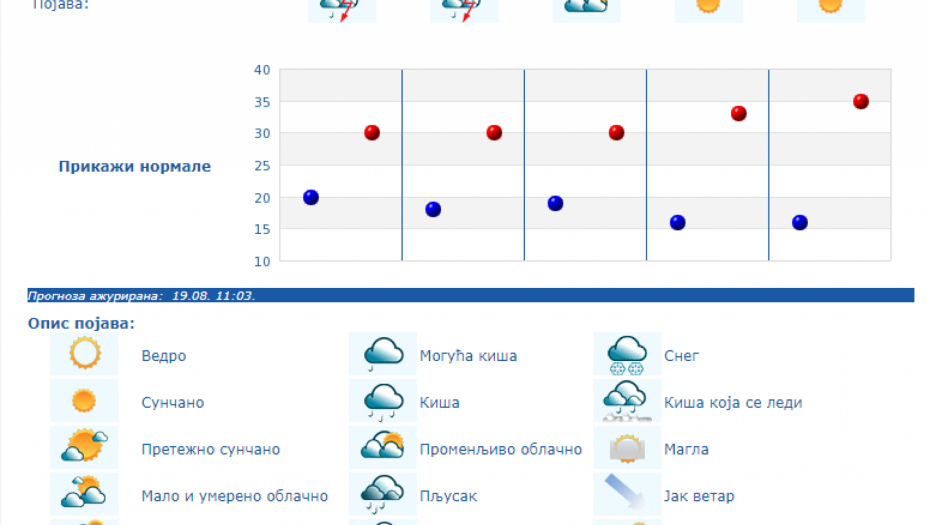Viewport: 930px width, 525px height.
Task: Click the Киша која се леди icon
Action: click(x=627, y=401)
